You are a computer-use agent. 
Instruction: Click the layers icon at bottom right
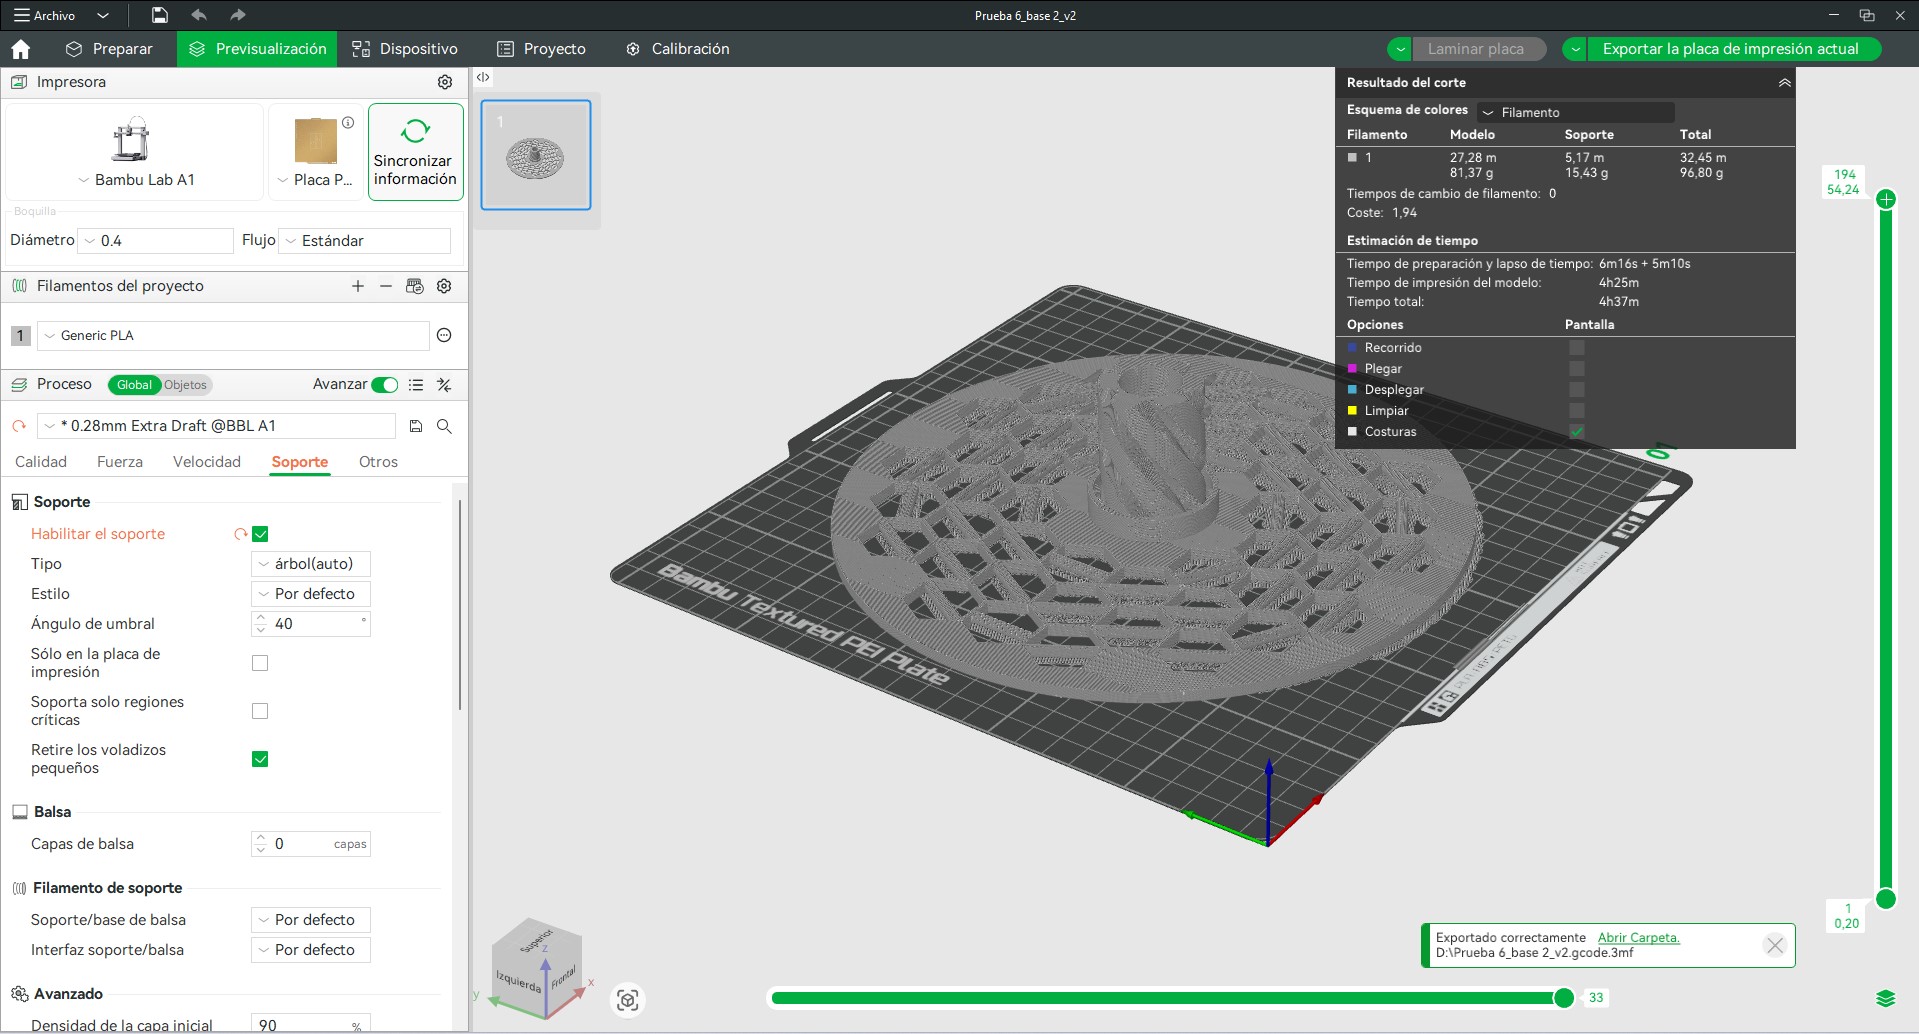pyautogui.click(x=1885, y=998)
